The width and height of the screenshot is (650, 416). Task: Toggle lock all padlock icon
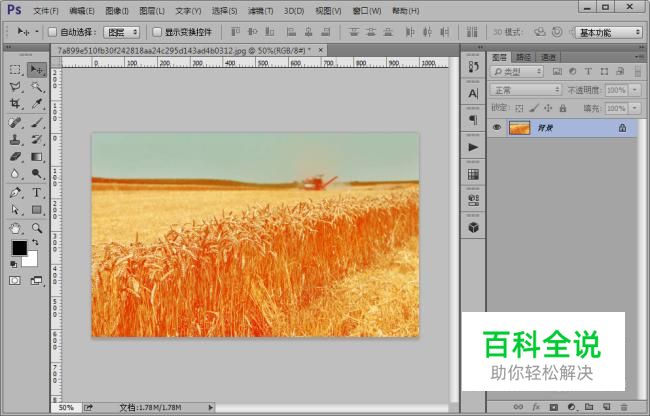[x=563, y=109]
